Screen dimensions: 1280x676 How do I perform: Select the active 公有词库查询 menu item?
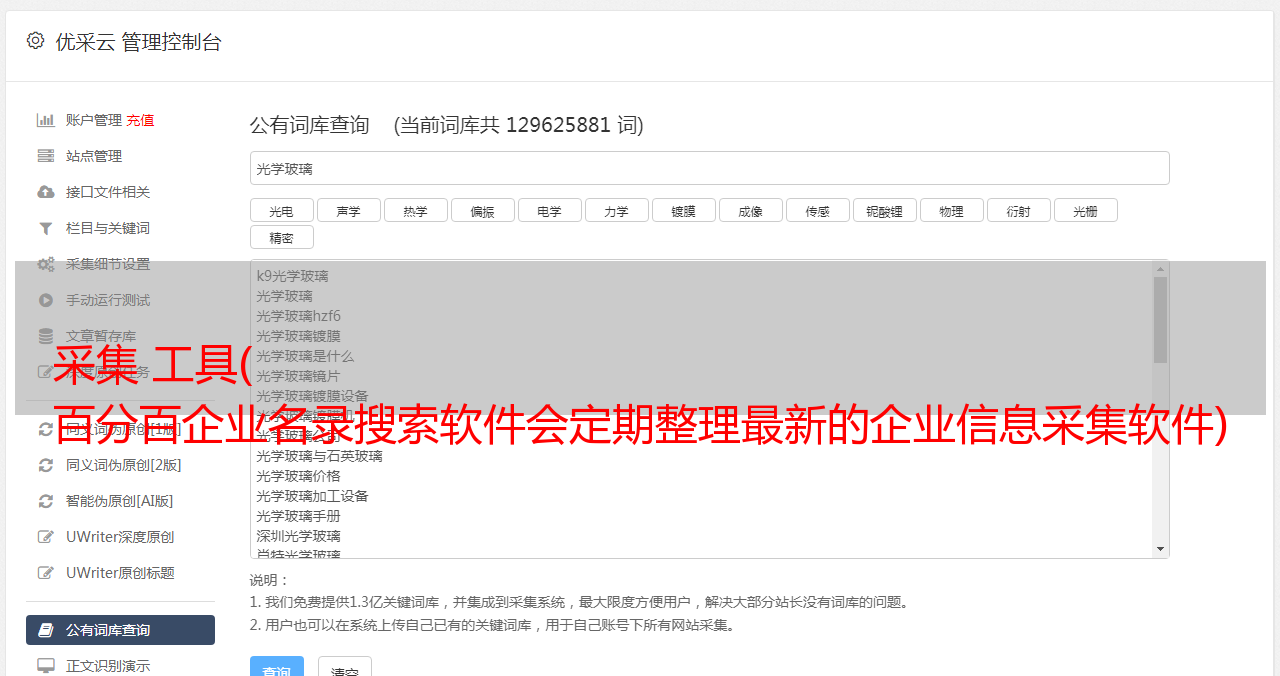tap(120, 630)
